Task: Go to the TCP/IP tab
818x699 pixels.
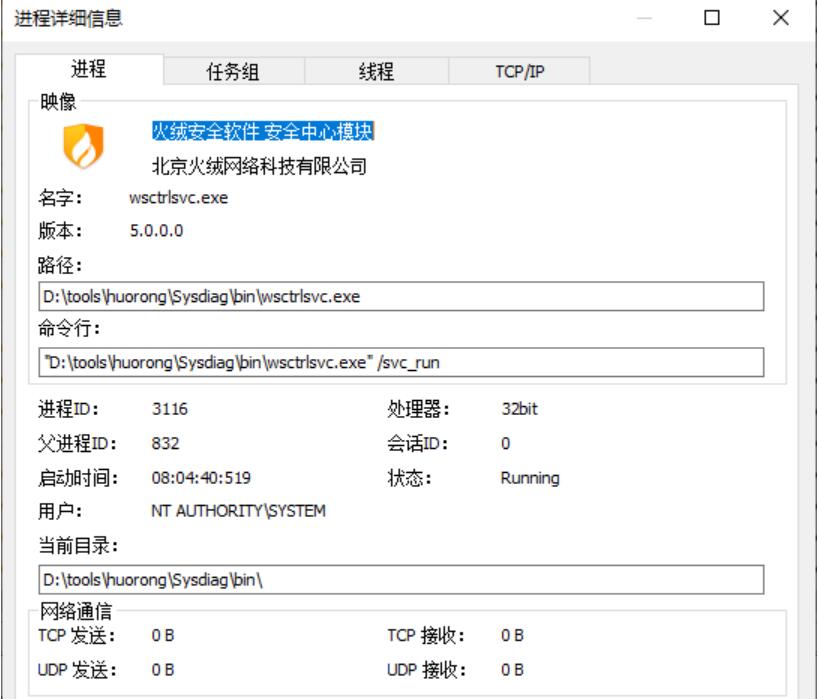Action: tap(520, 71)
